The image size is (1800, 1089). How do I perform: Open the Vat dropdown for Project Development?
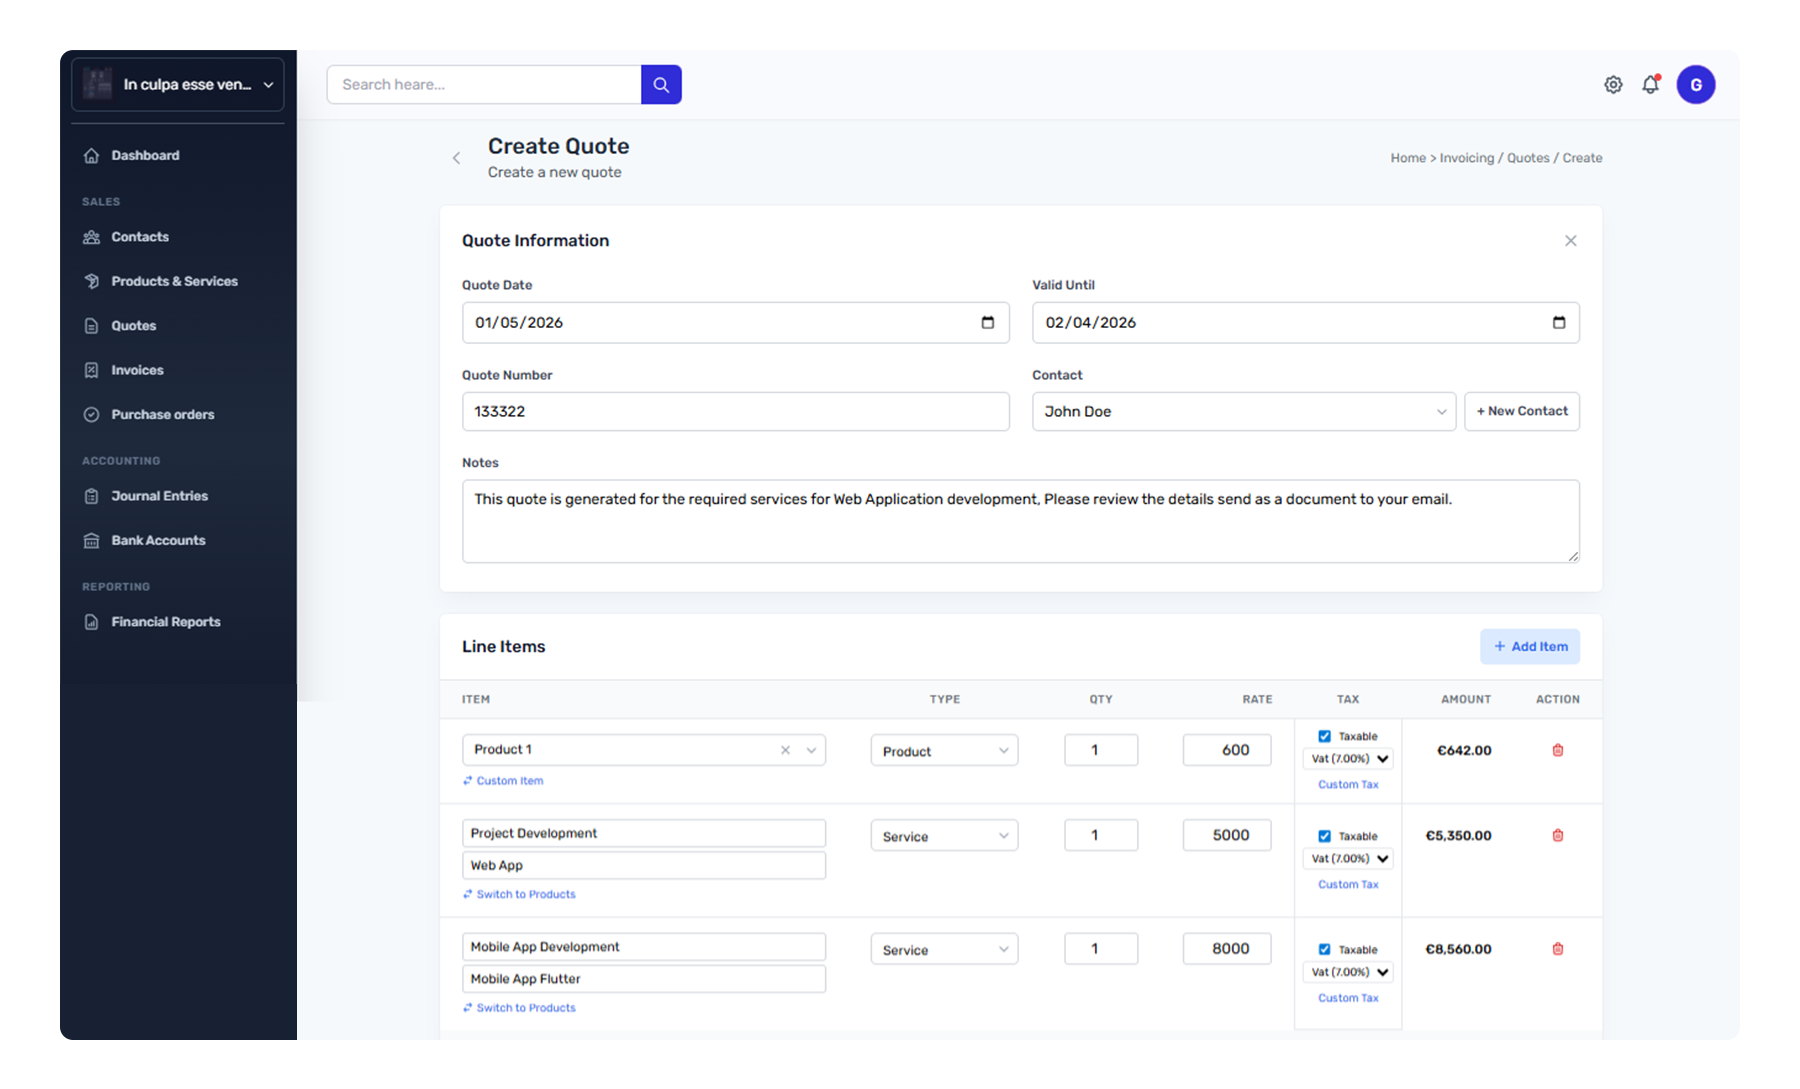[1350, 859]
